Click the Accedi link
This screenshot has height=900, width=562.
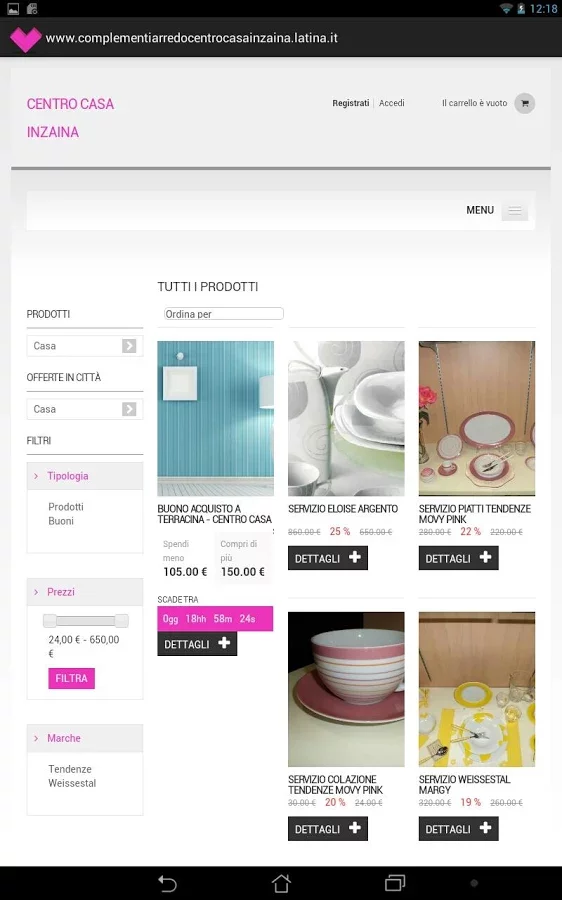click(392, 103)
